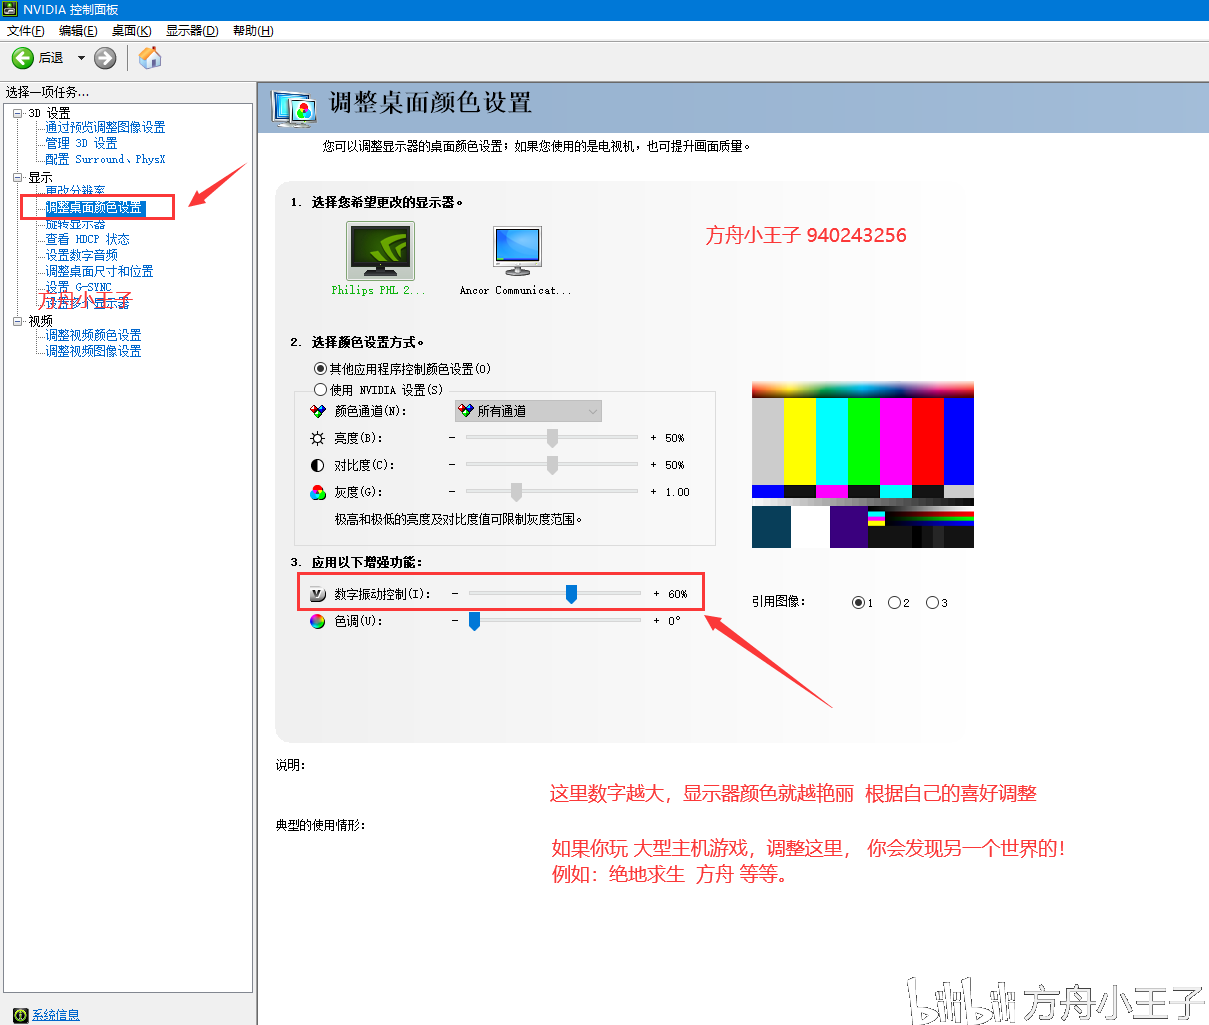Click the 60% vibrance value
This screenshot has height=1025, width=1209.
click(x=678, y=594)
